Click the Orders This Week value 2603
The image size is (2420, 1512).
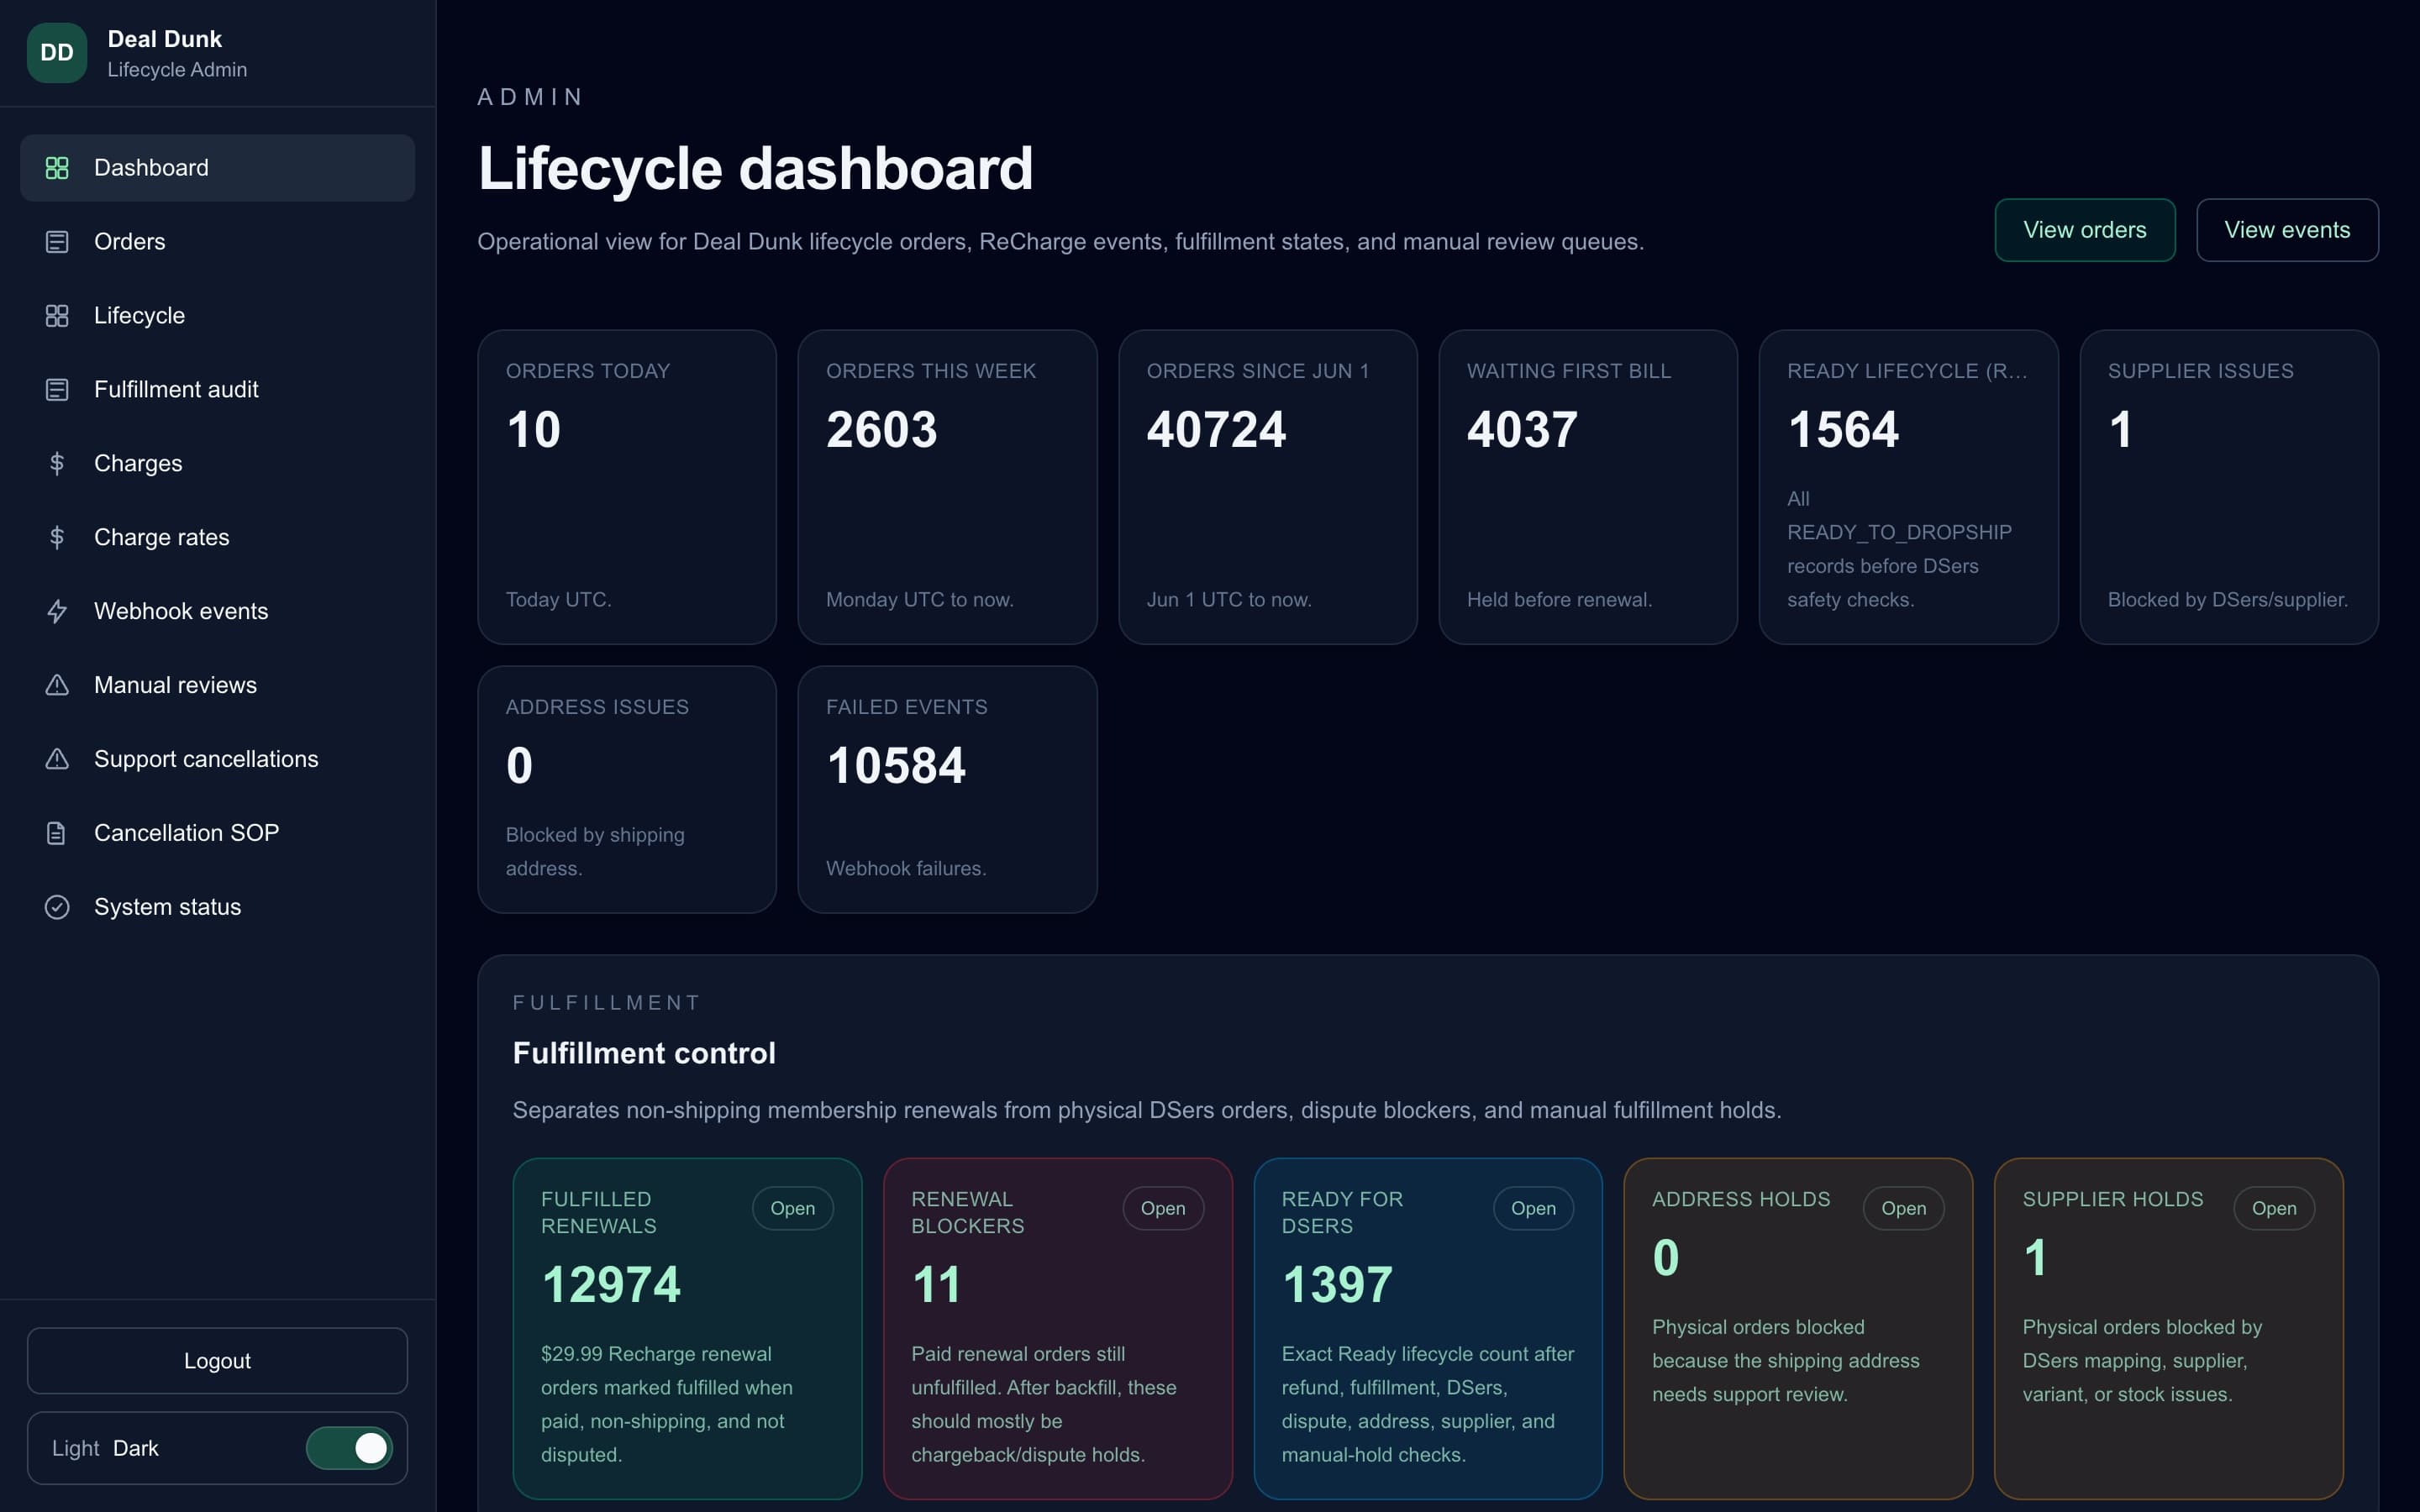coord(881,430)
